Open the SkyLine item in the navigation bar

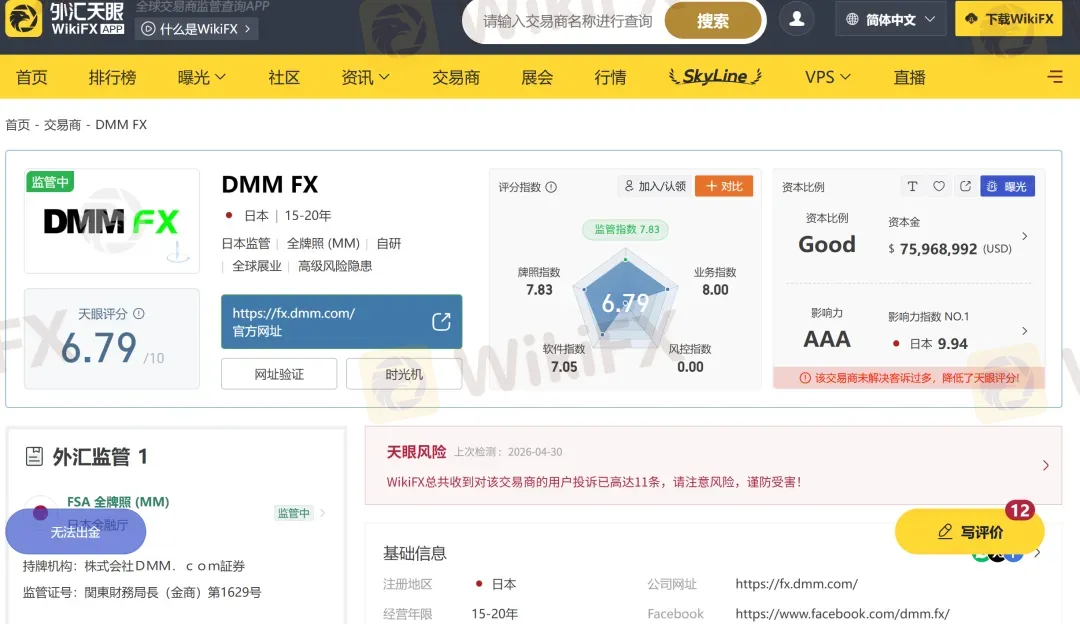(x=713, y=76)
